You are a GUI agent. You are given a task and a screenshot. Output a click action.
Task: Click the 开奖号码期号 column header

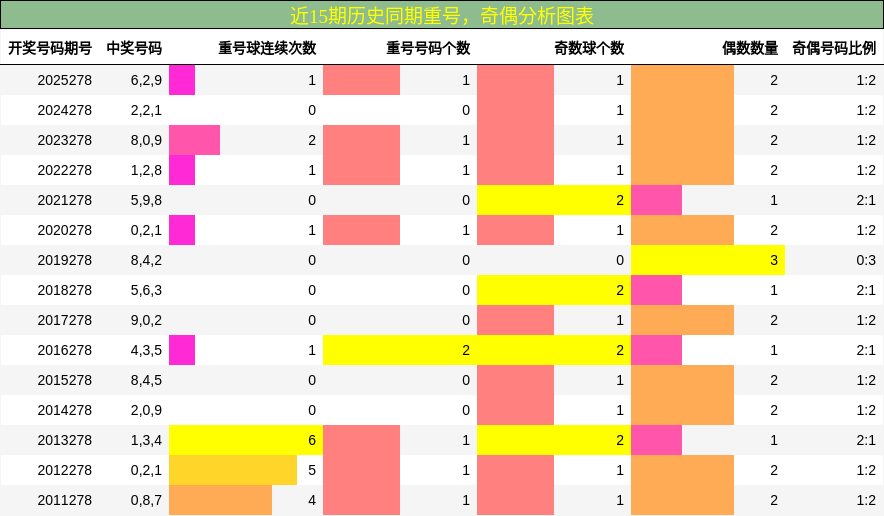tap(50, 48)
